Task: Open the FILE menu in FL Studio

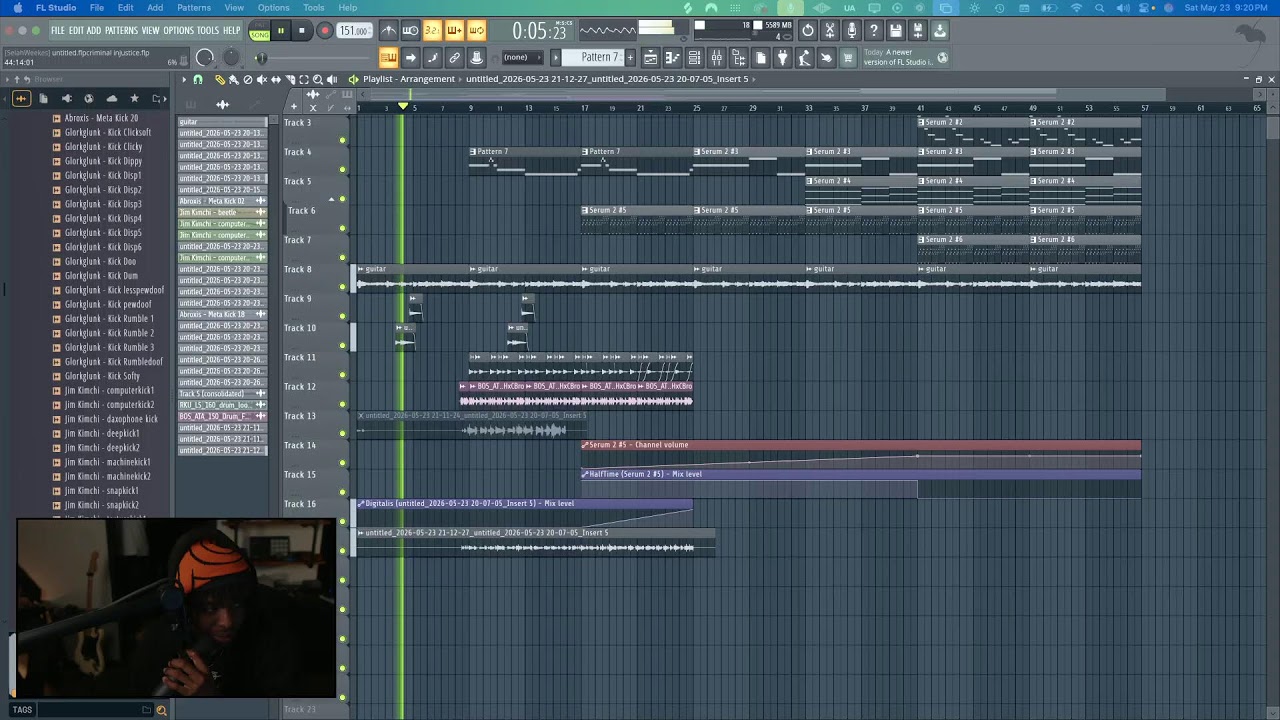Action: [x=58, y=31]
